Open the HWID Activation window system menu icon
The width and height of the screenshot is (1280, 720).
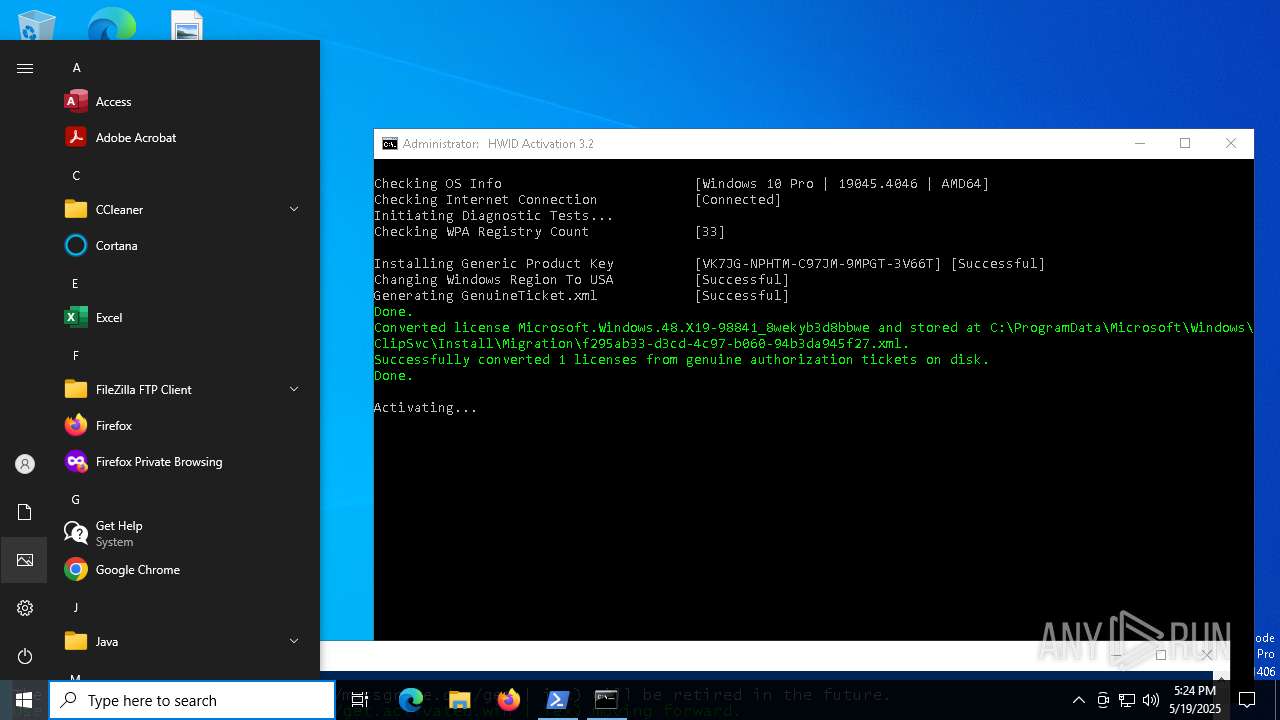click(390, 144)
